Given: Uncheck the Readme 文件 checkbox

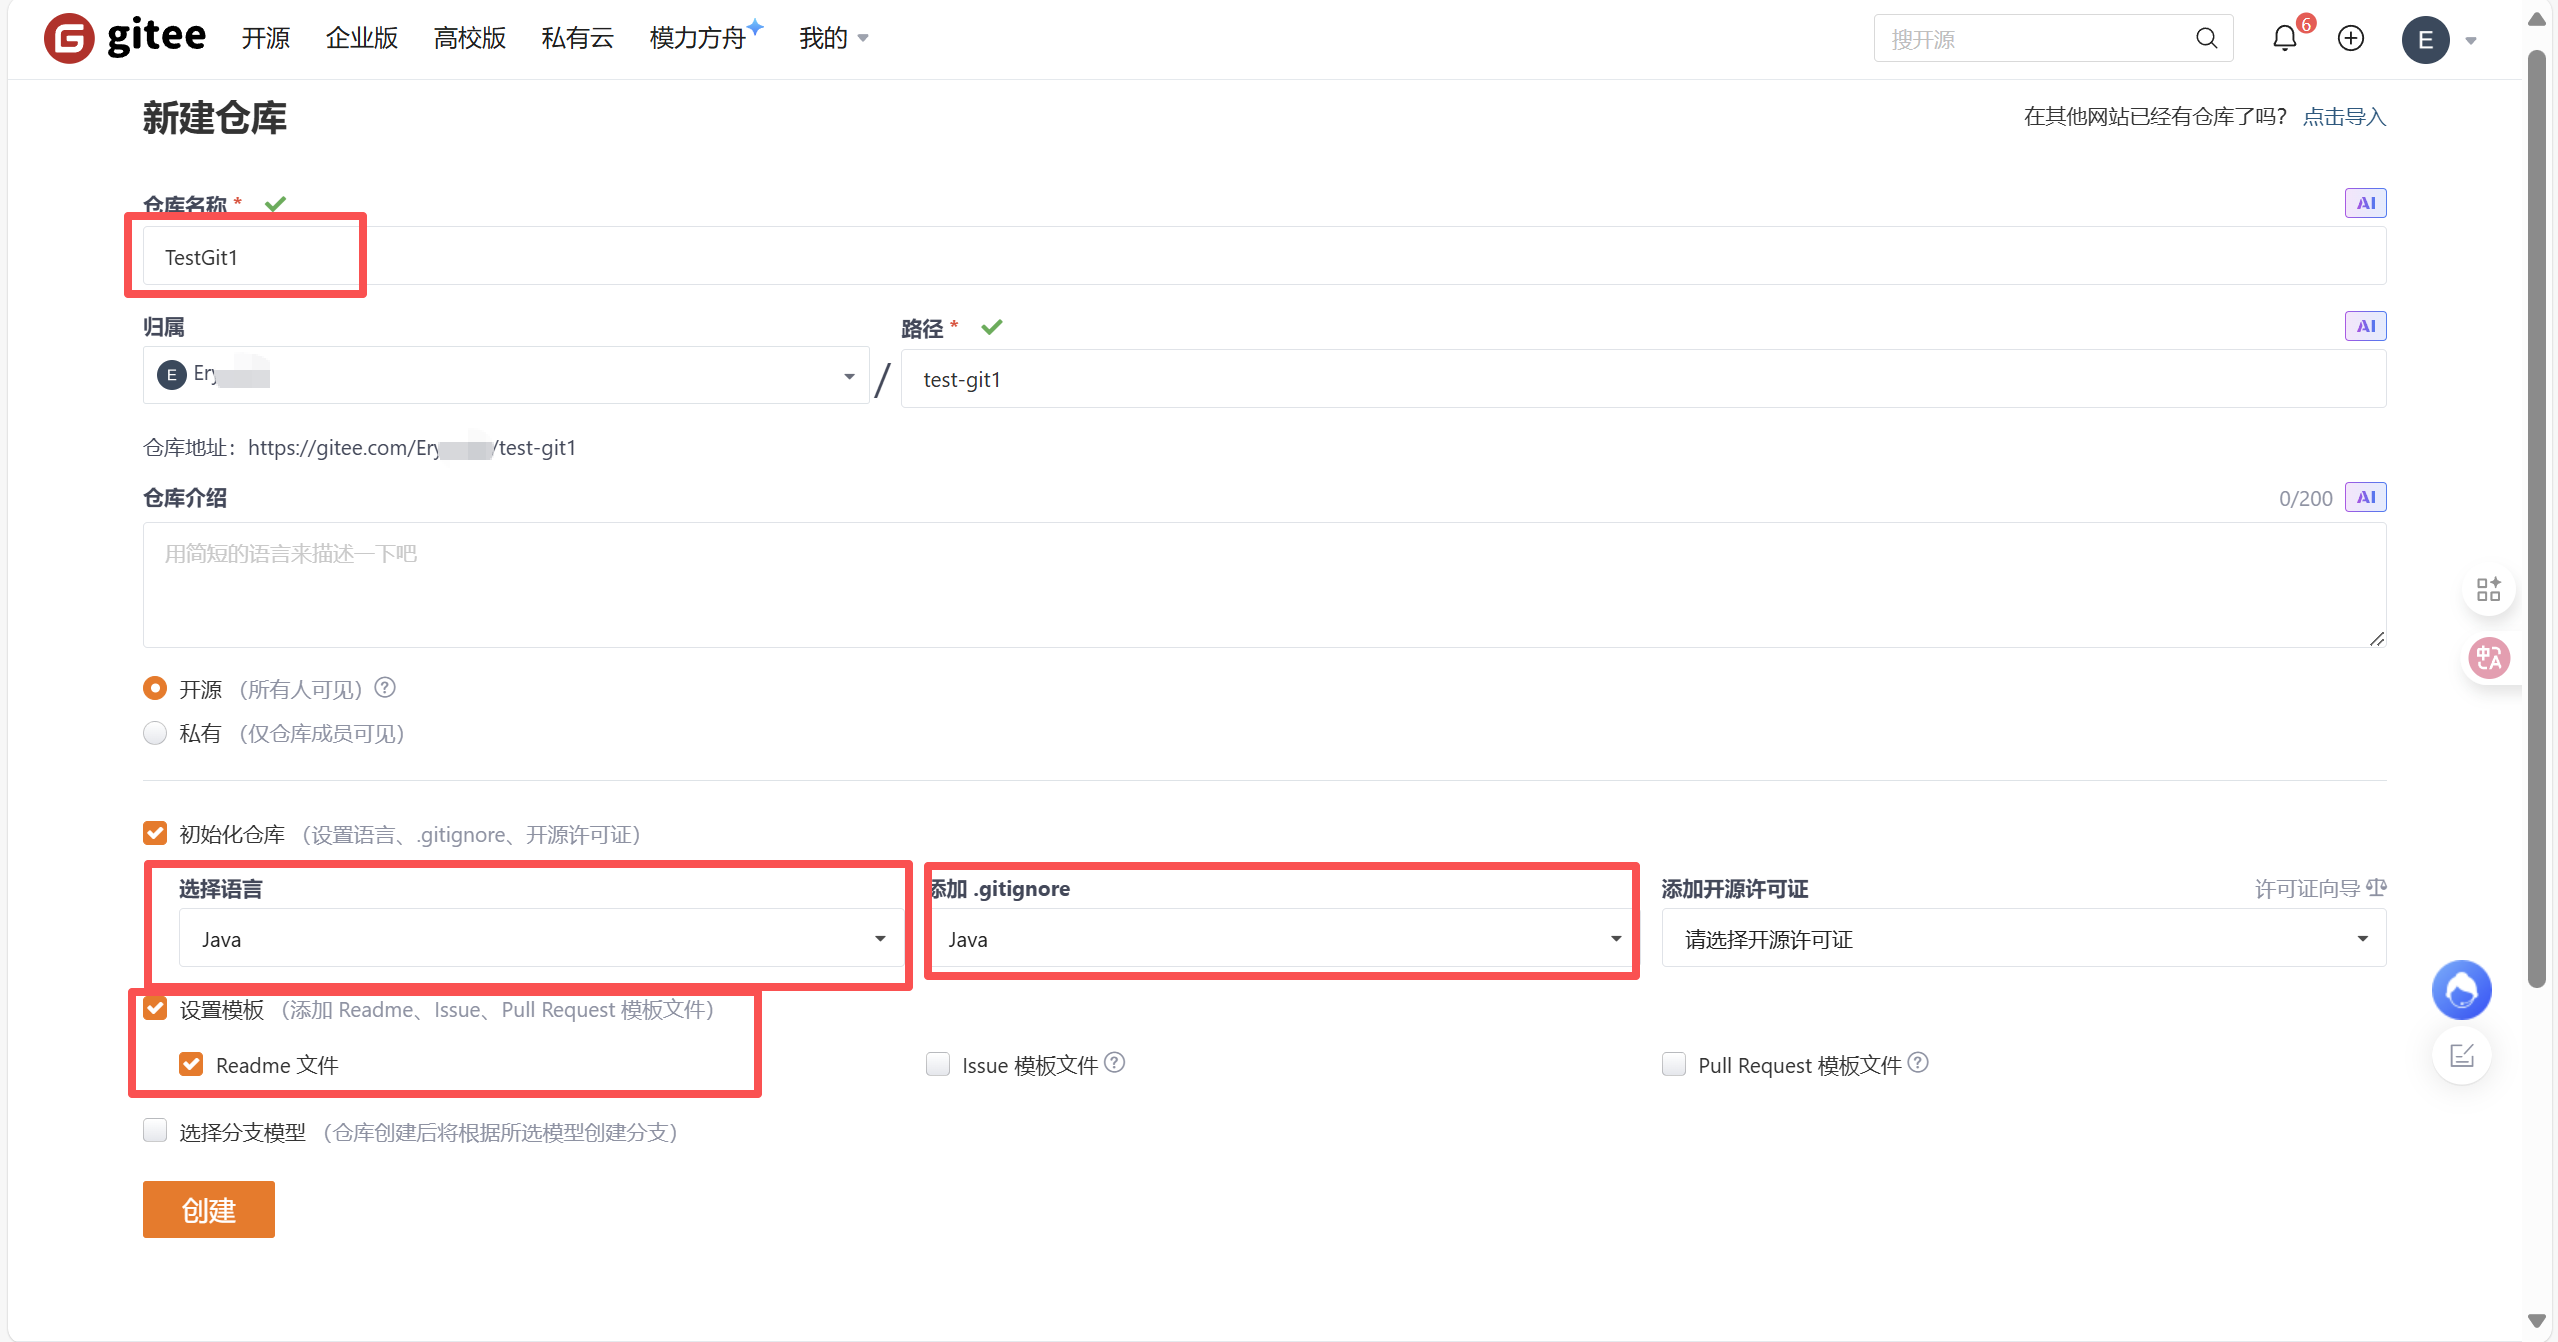Looking at the screenshot, I should point(191,1064).
